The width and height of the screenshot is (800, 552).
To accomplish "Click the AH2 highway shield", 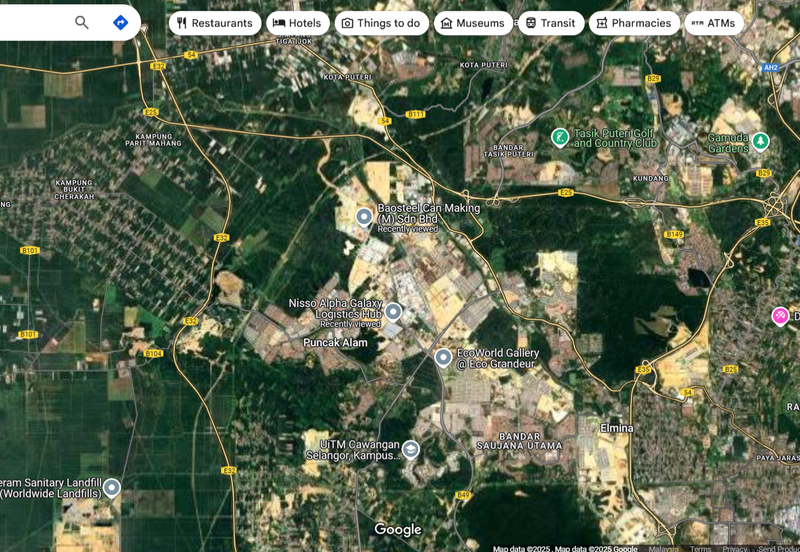I will tap(770, 67).
